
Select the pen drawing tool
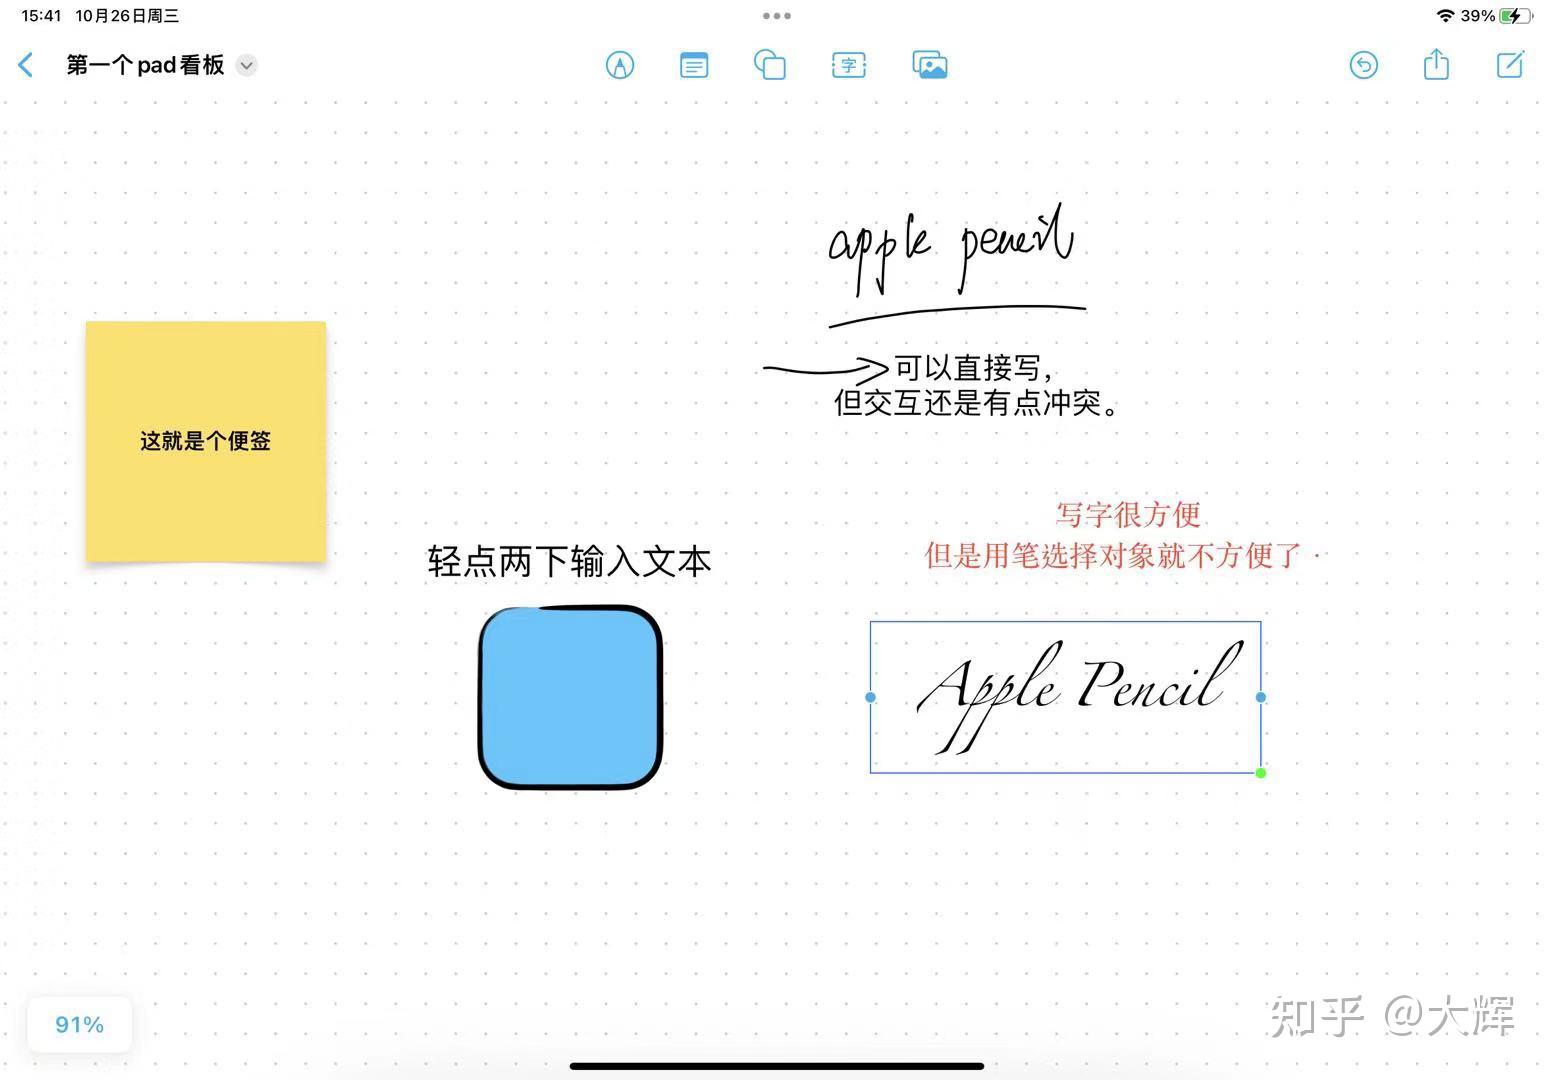pyautogui.click(x=620, y=64)
